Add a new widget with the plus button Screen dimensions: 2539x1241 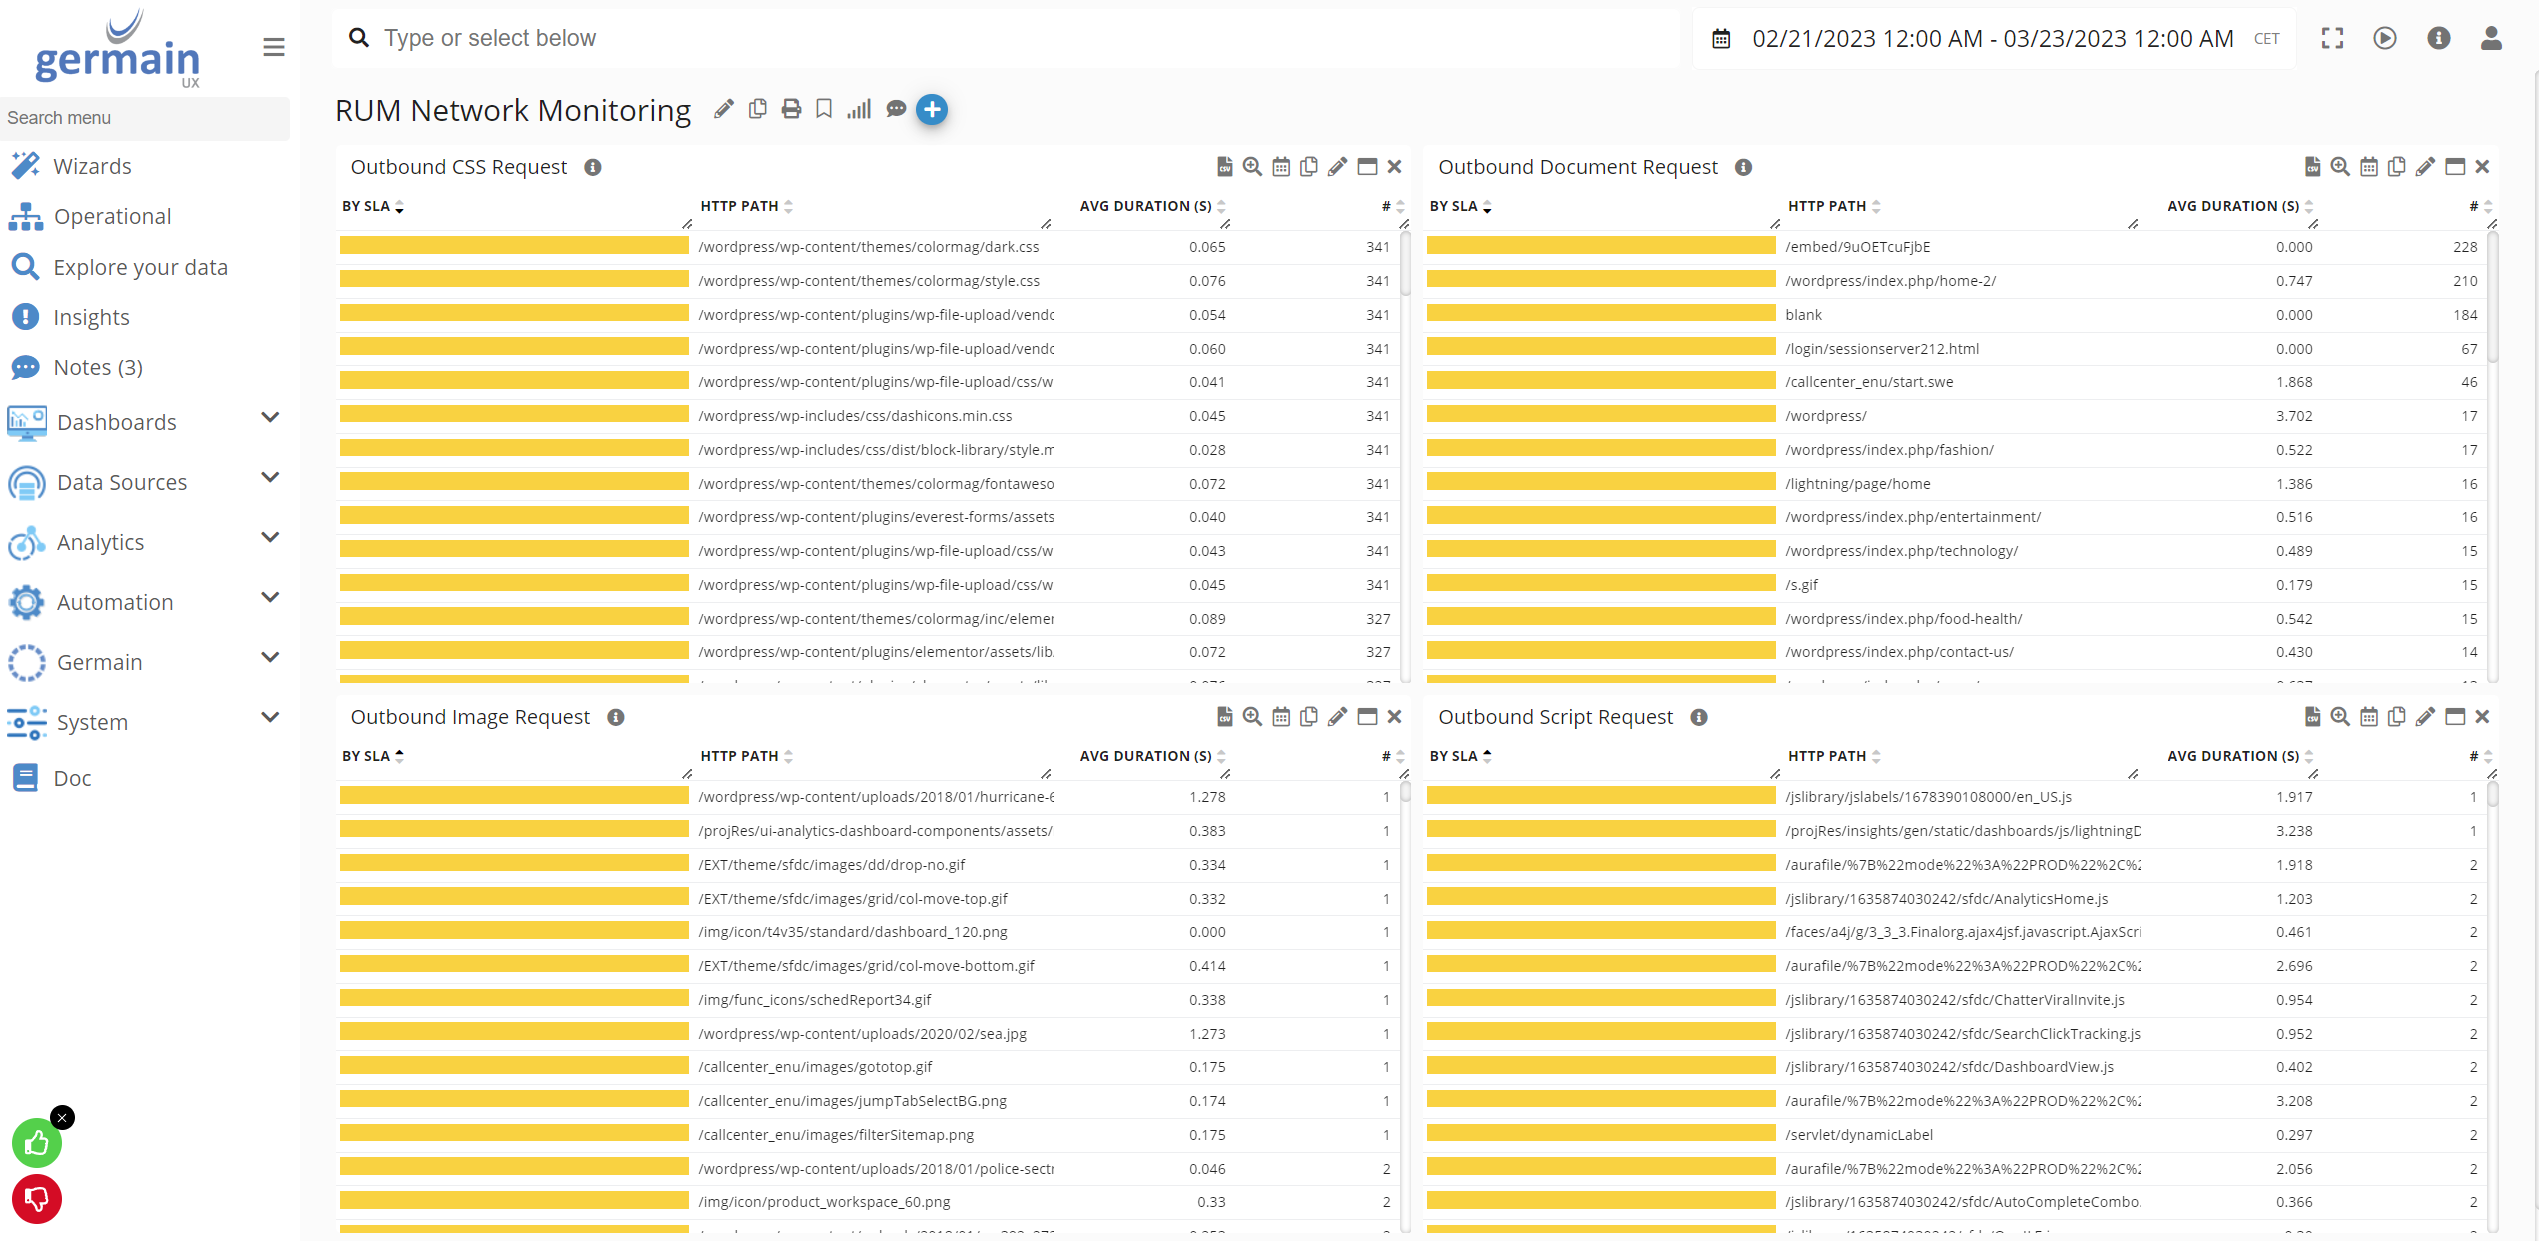[932, 109]
